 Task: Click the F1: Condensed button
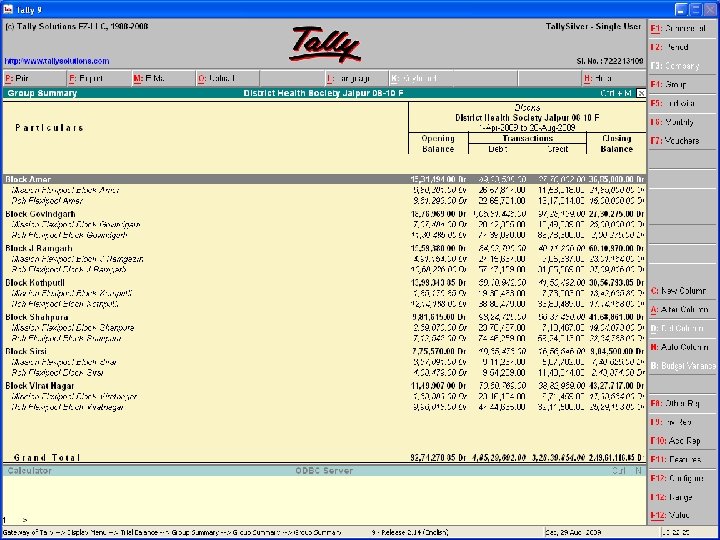pos(683,28)
